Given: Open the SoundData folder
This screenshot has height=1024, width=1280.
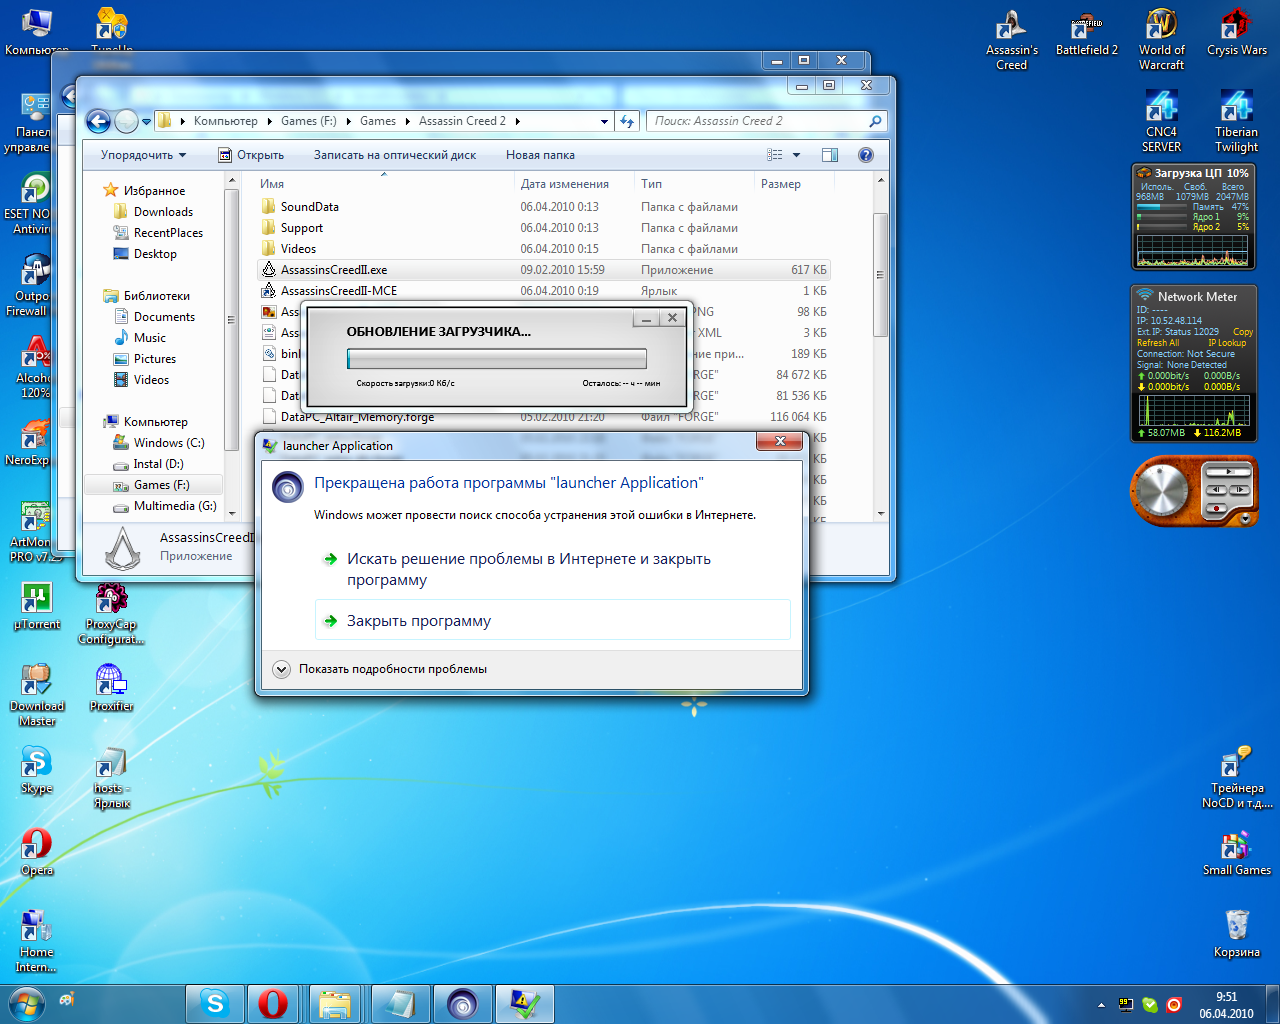Looking at the screenshot, I should [543, 207].
